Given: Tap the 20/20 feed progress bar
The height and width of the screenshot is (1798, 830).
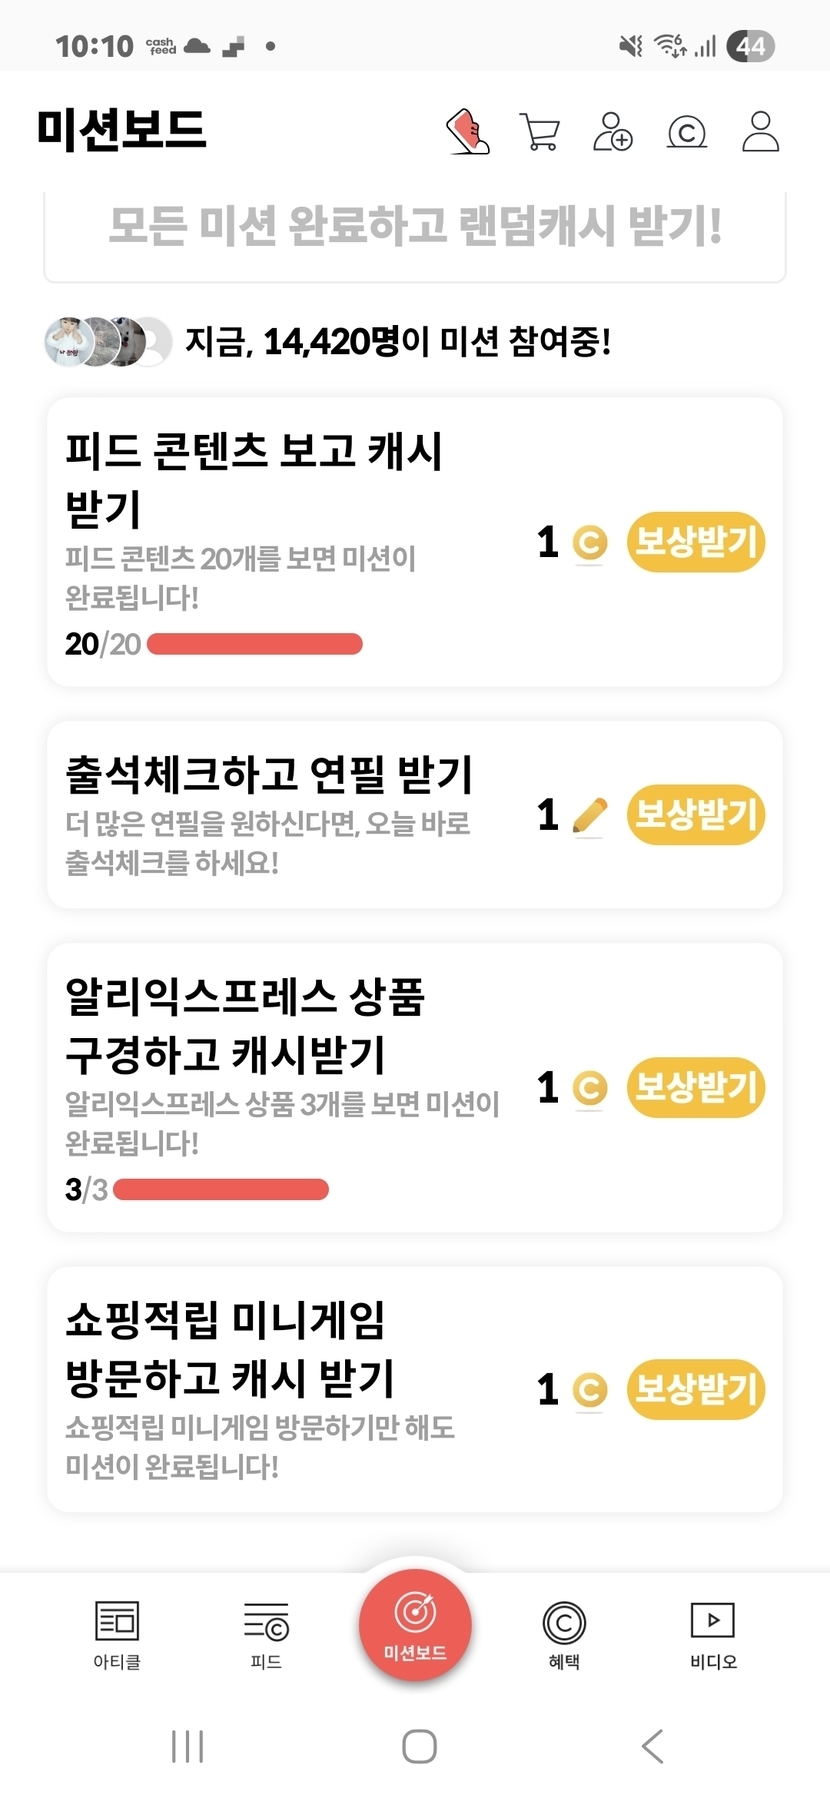Looking at the screenshot, I should click(x=255, y=644).
